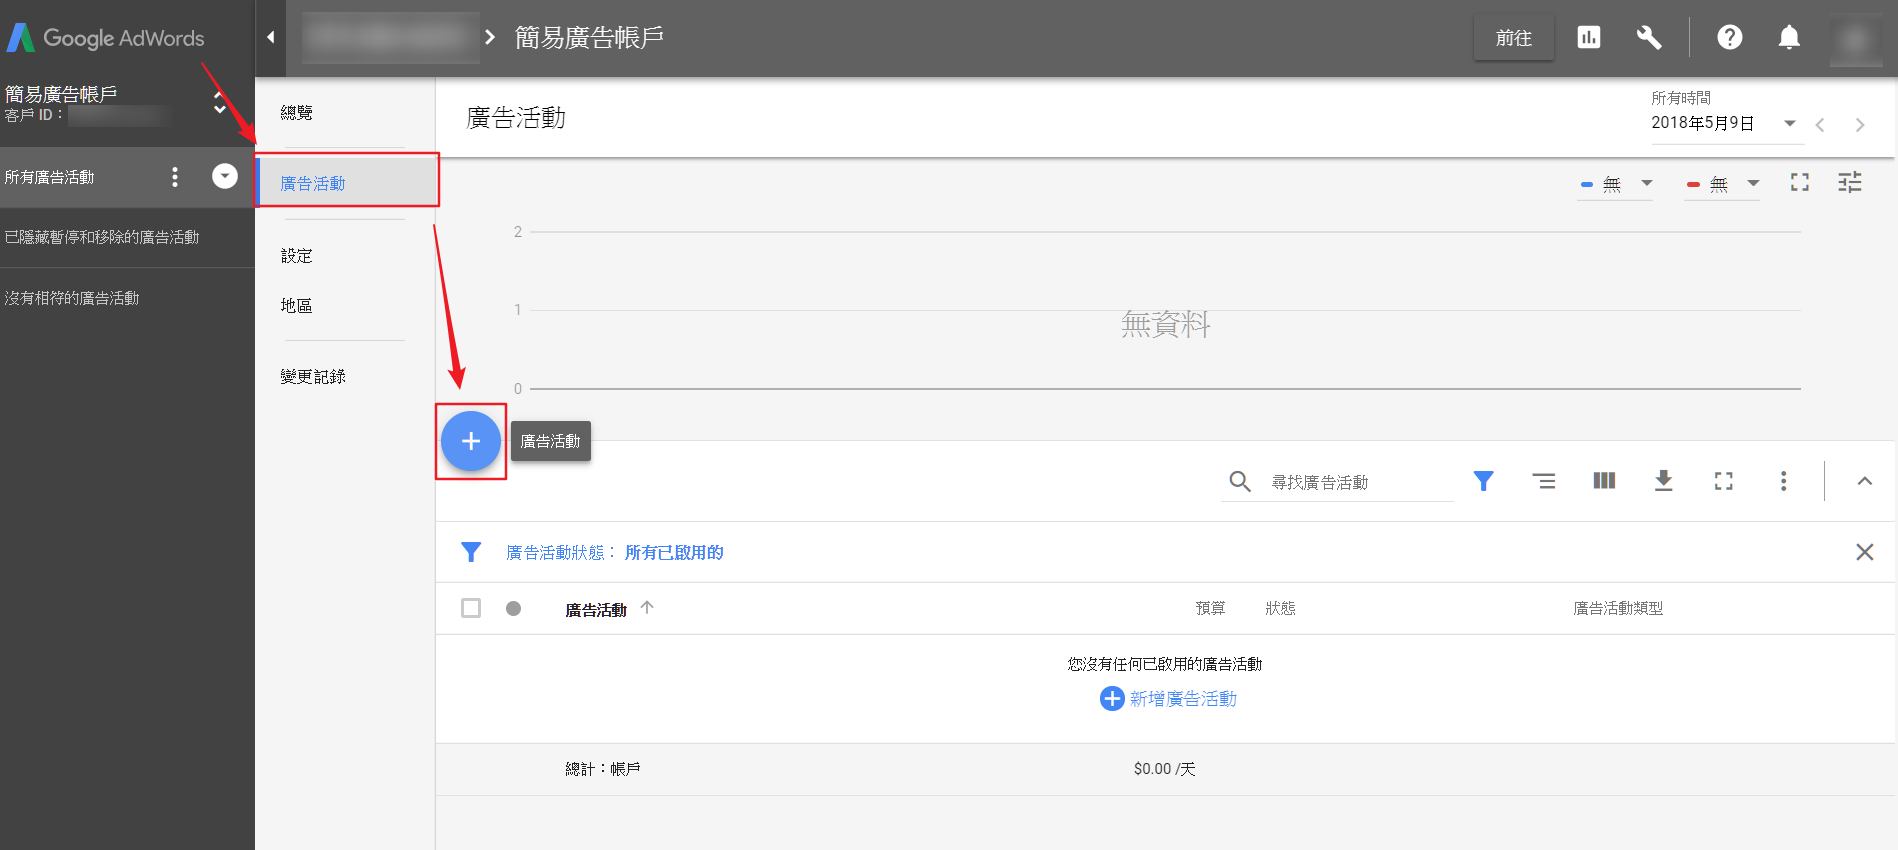
Task: Remove the campaign status filter
Action: tap(1864, 552)
